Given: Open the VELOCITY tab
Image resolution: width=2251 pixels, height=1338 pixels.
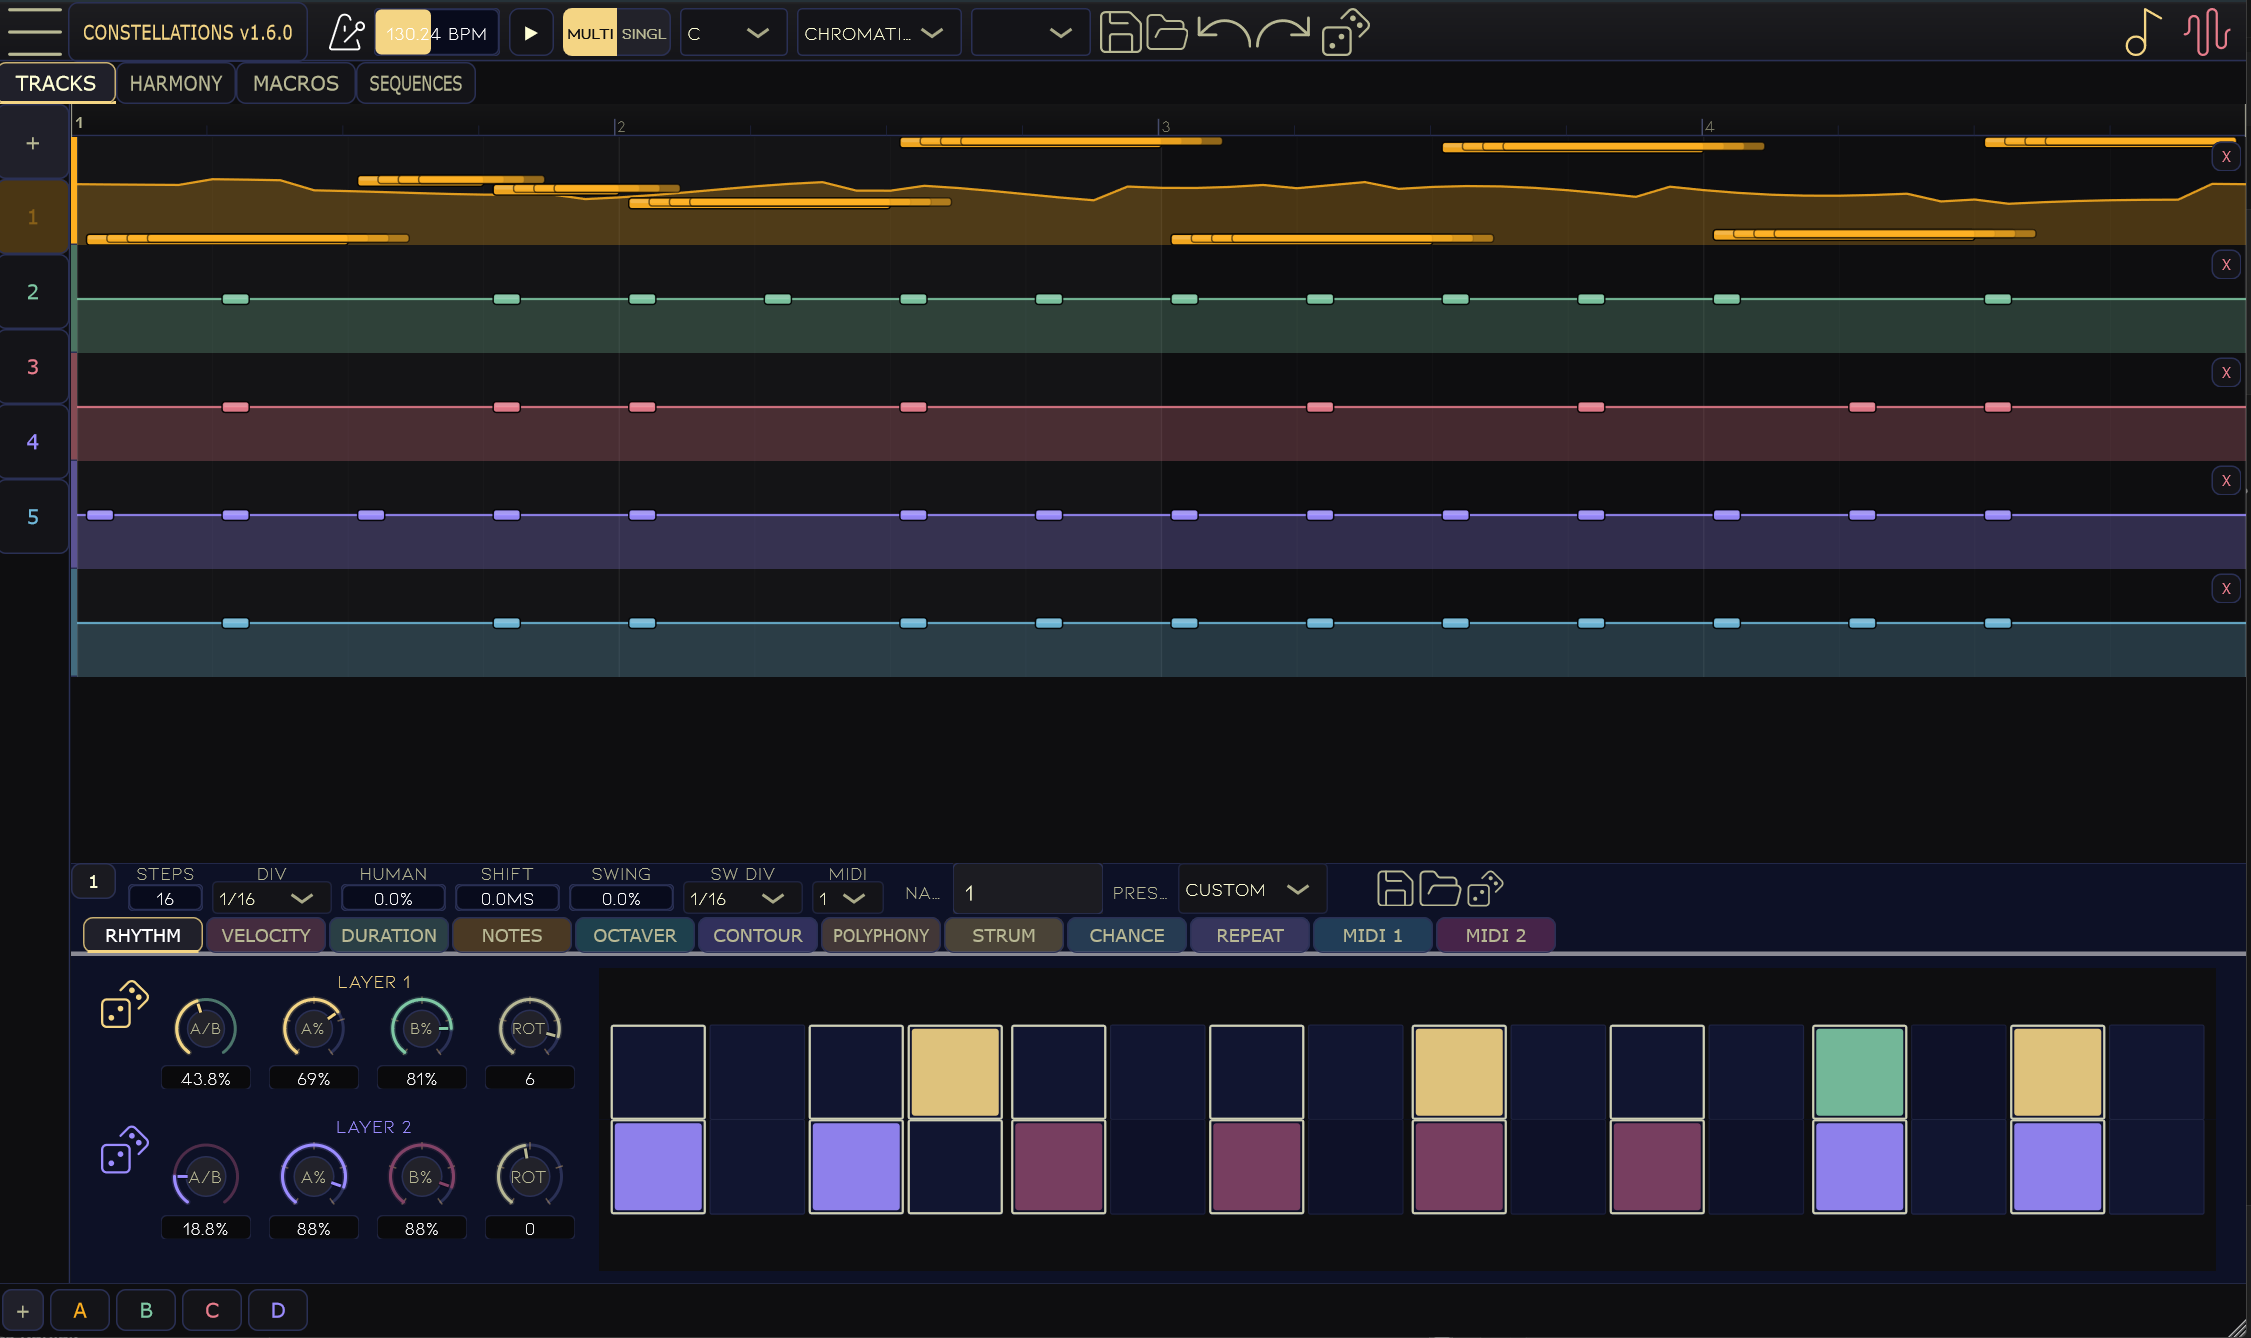Looking at the screenshot, I should (x=266, y=935).
